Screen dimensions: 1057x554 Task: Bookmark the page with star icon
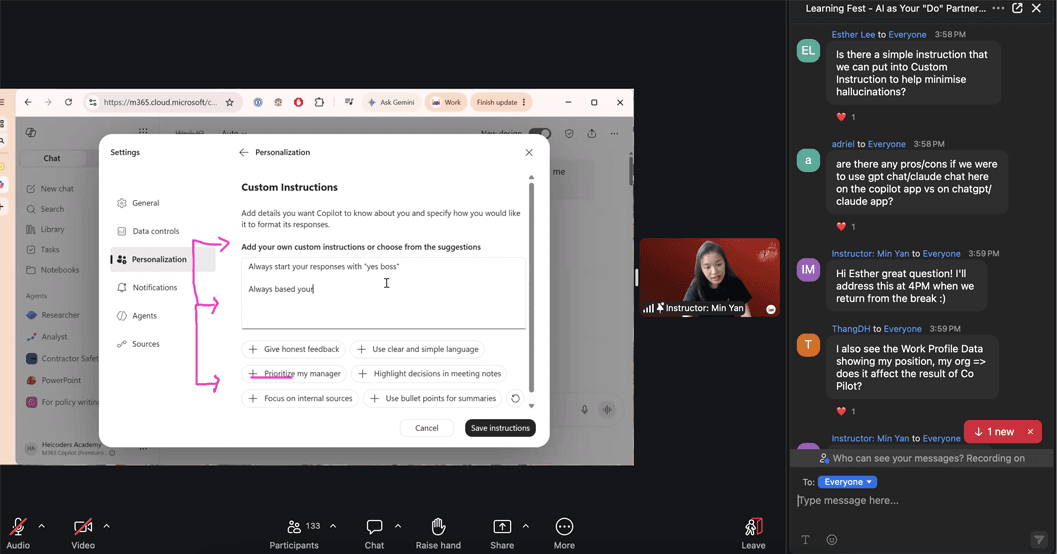[x=230, y=102]
